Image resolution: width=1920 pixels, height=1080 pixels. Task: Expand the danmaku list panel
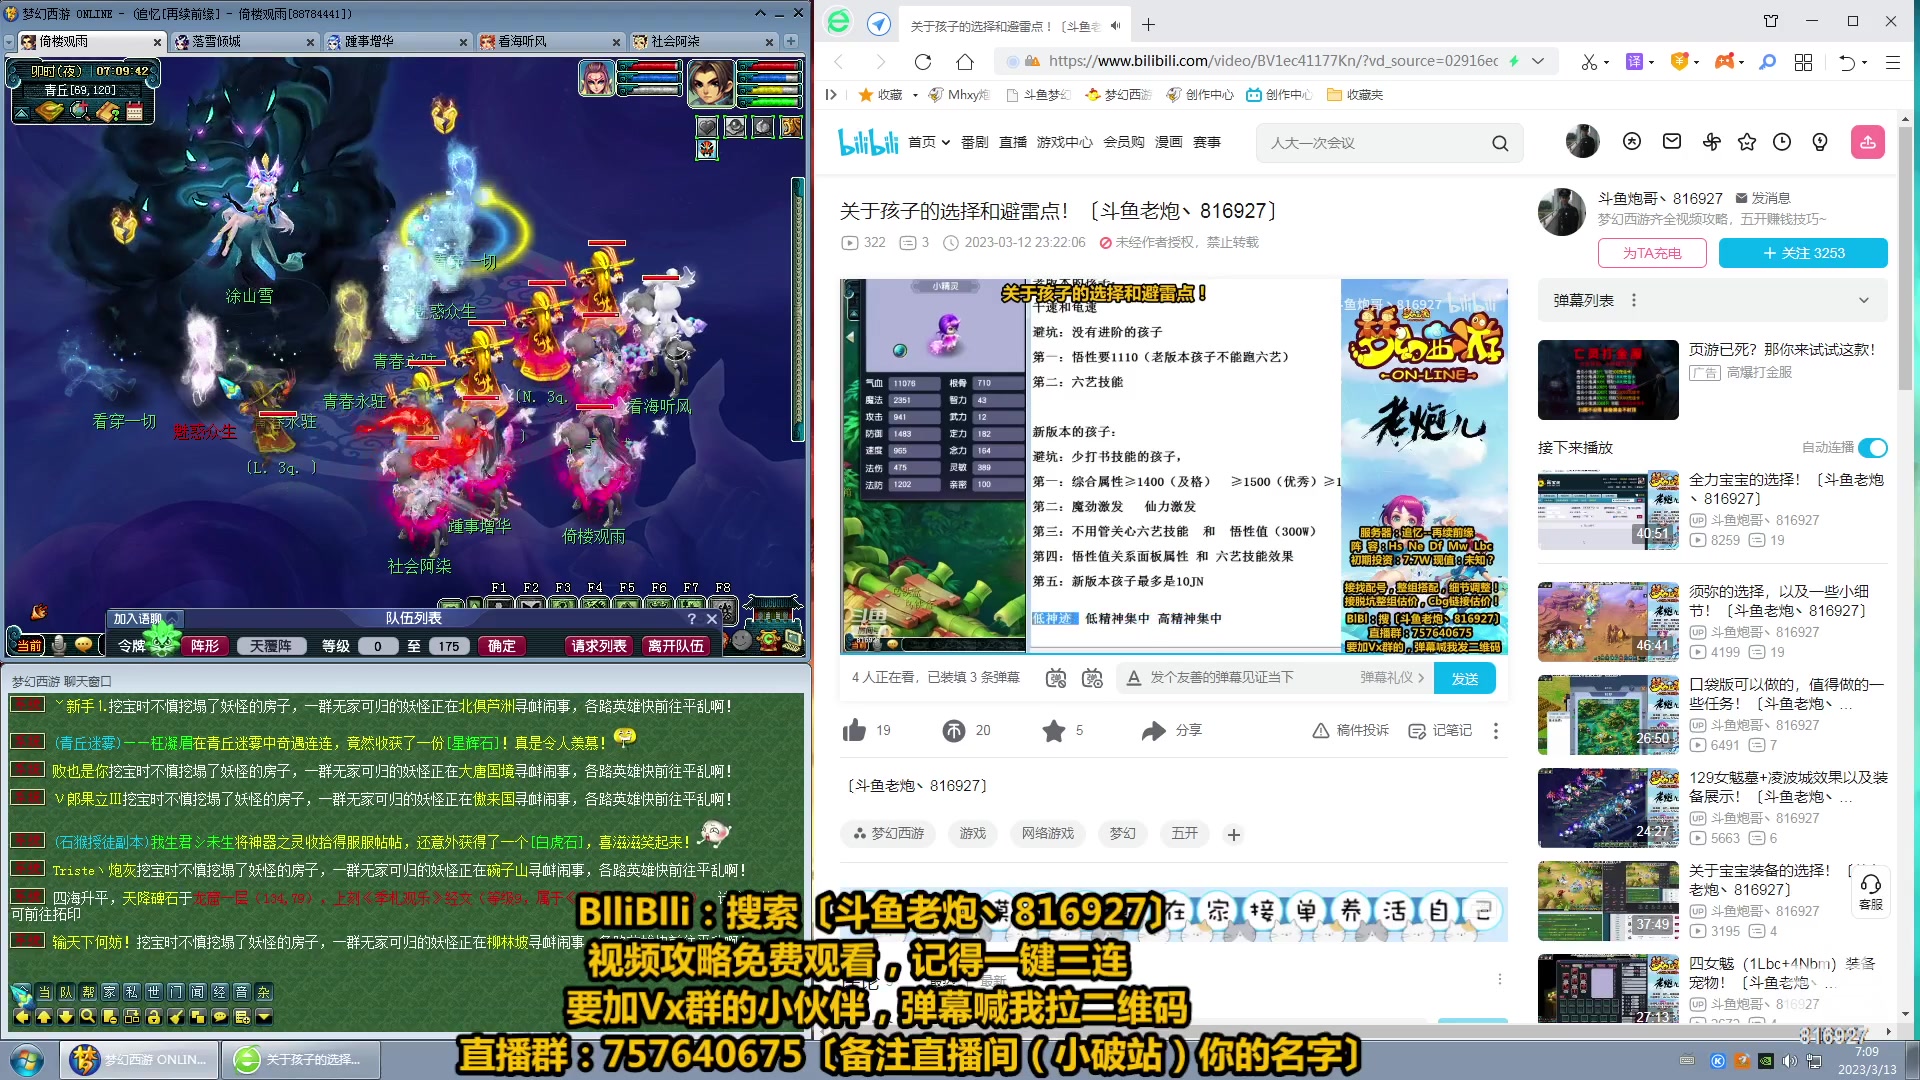coord(1864,300)
